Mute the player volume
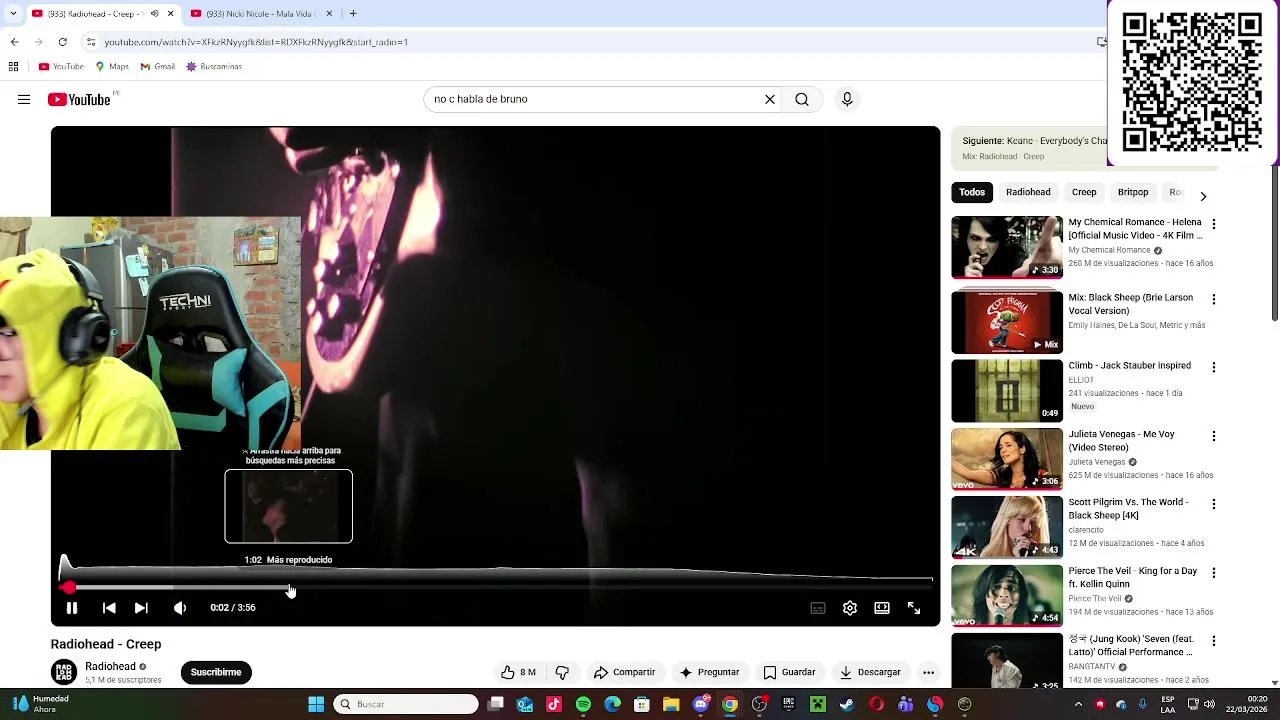Screen dimensions: 1280x720 point(180,607)
